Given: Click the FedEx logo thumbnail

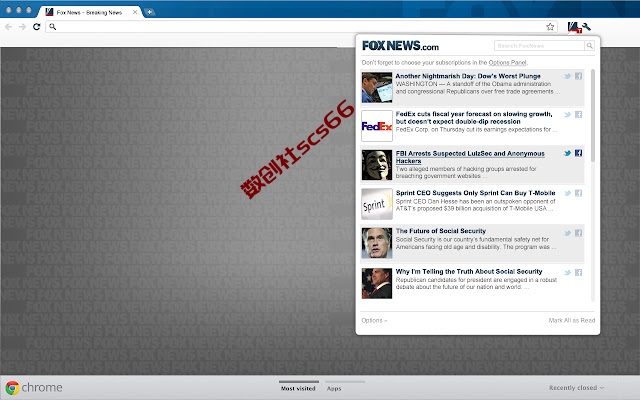Looking at the screenshot, I should click(x=377, y=126).
